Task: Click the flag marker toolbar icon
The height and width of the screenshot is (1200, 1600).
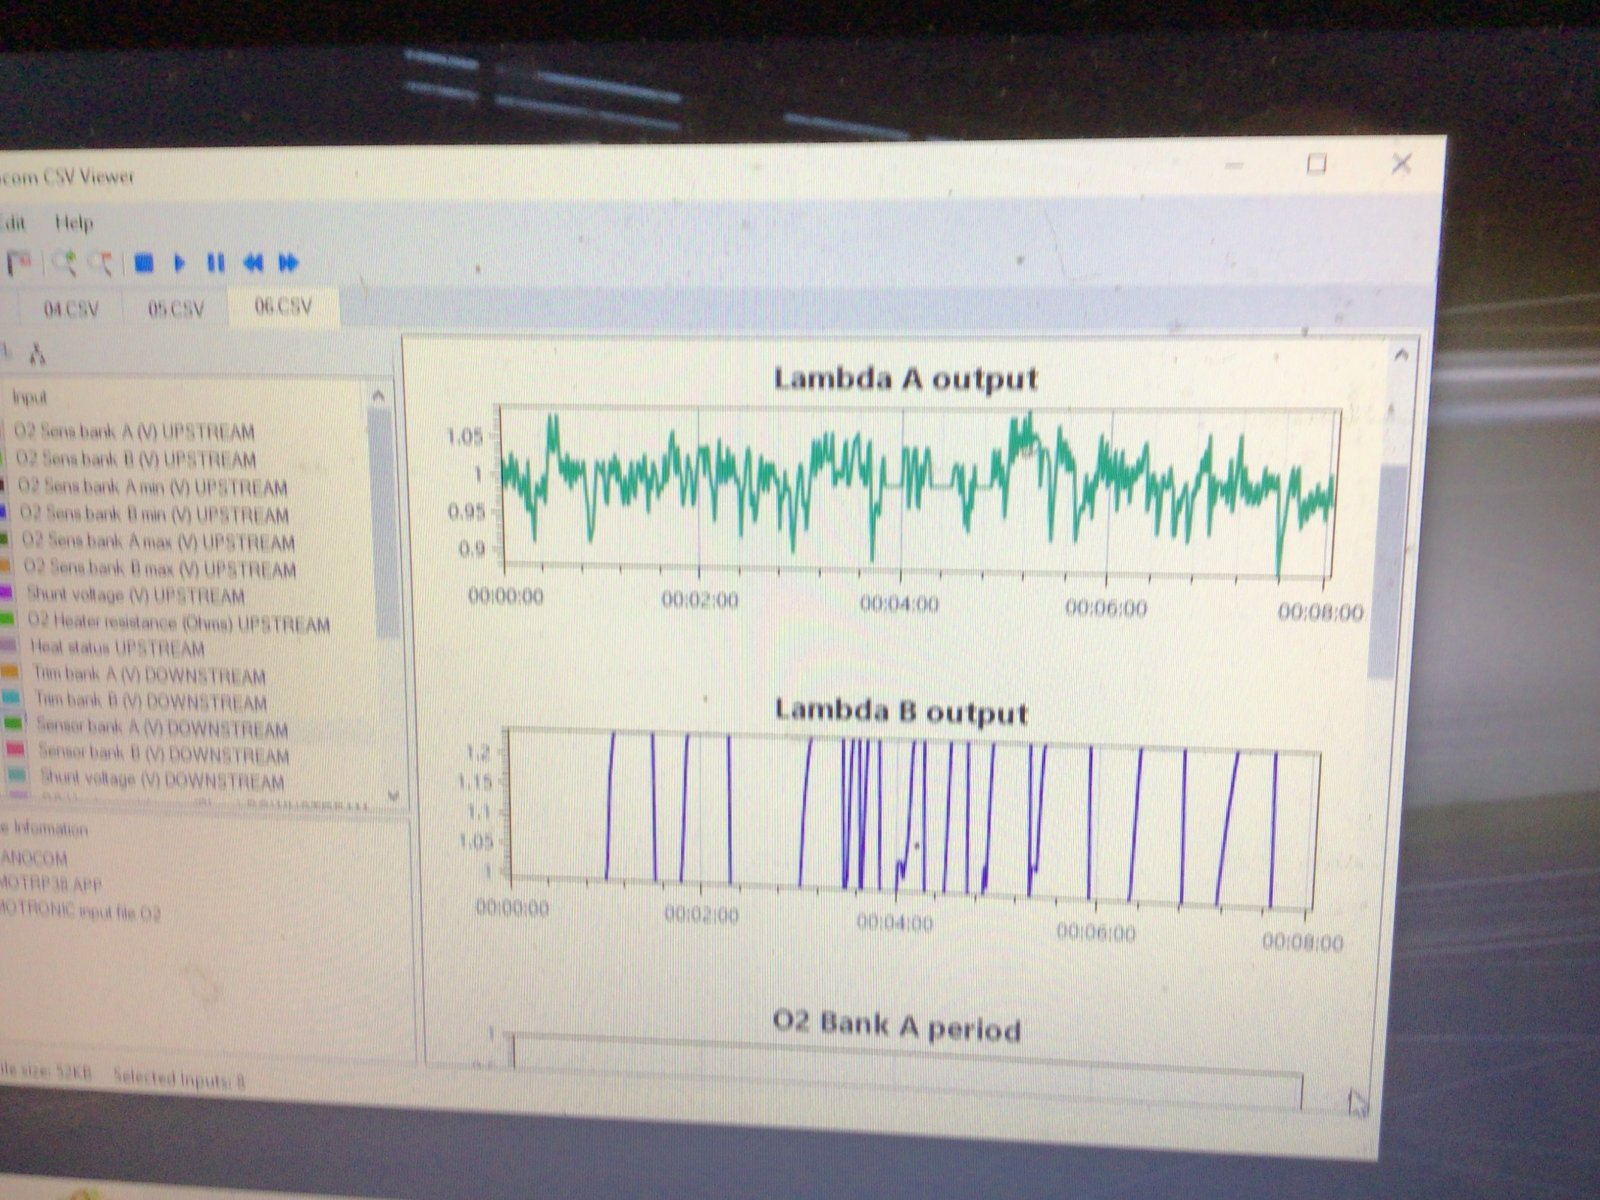Action: [19, 263]
